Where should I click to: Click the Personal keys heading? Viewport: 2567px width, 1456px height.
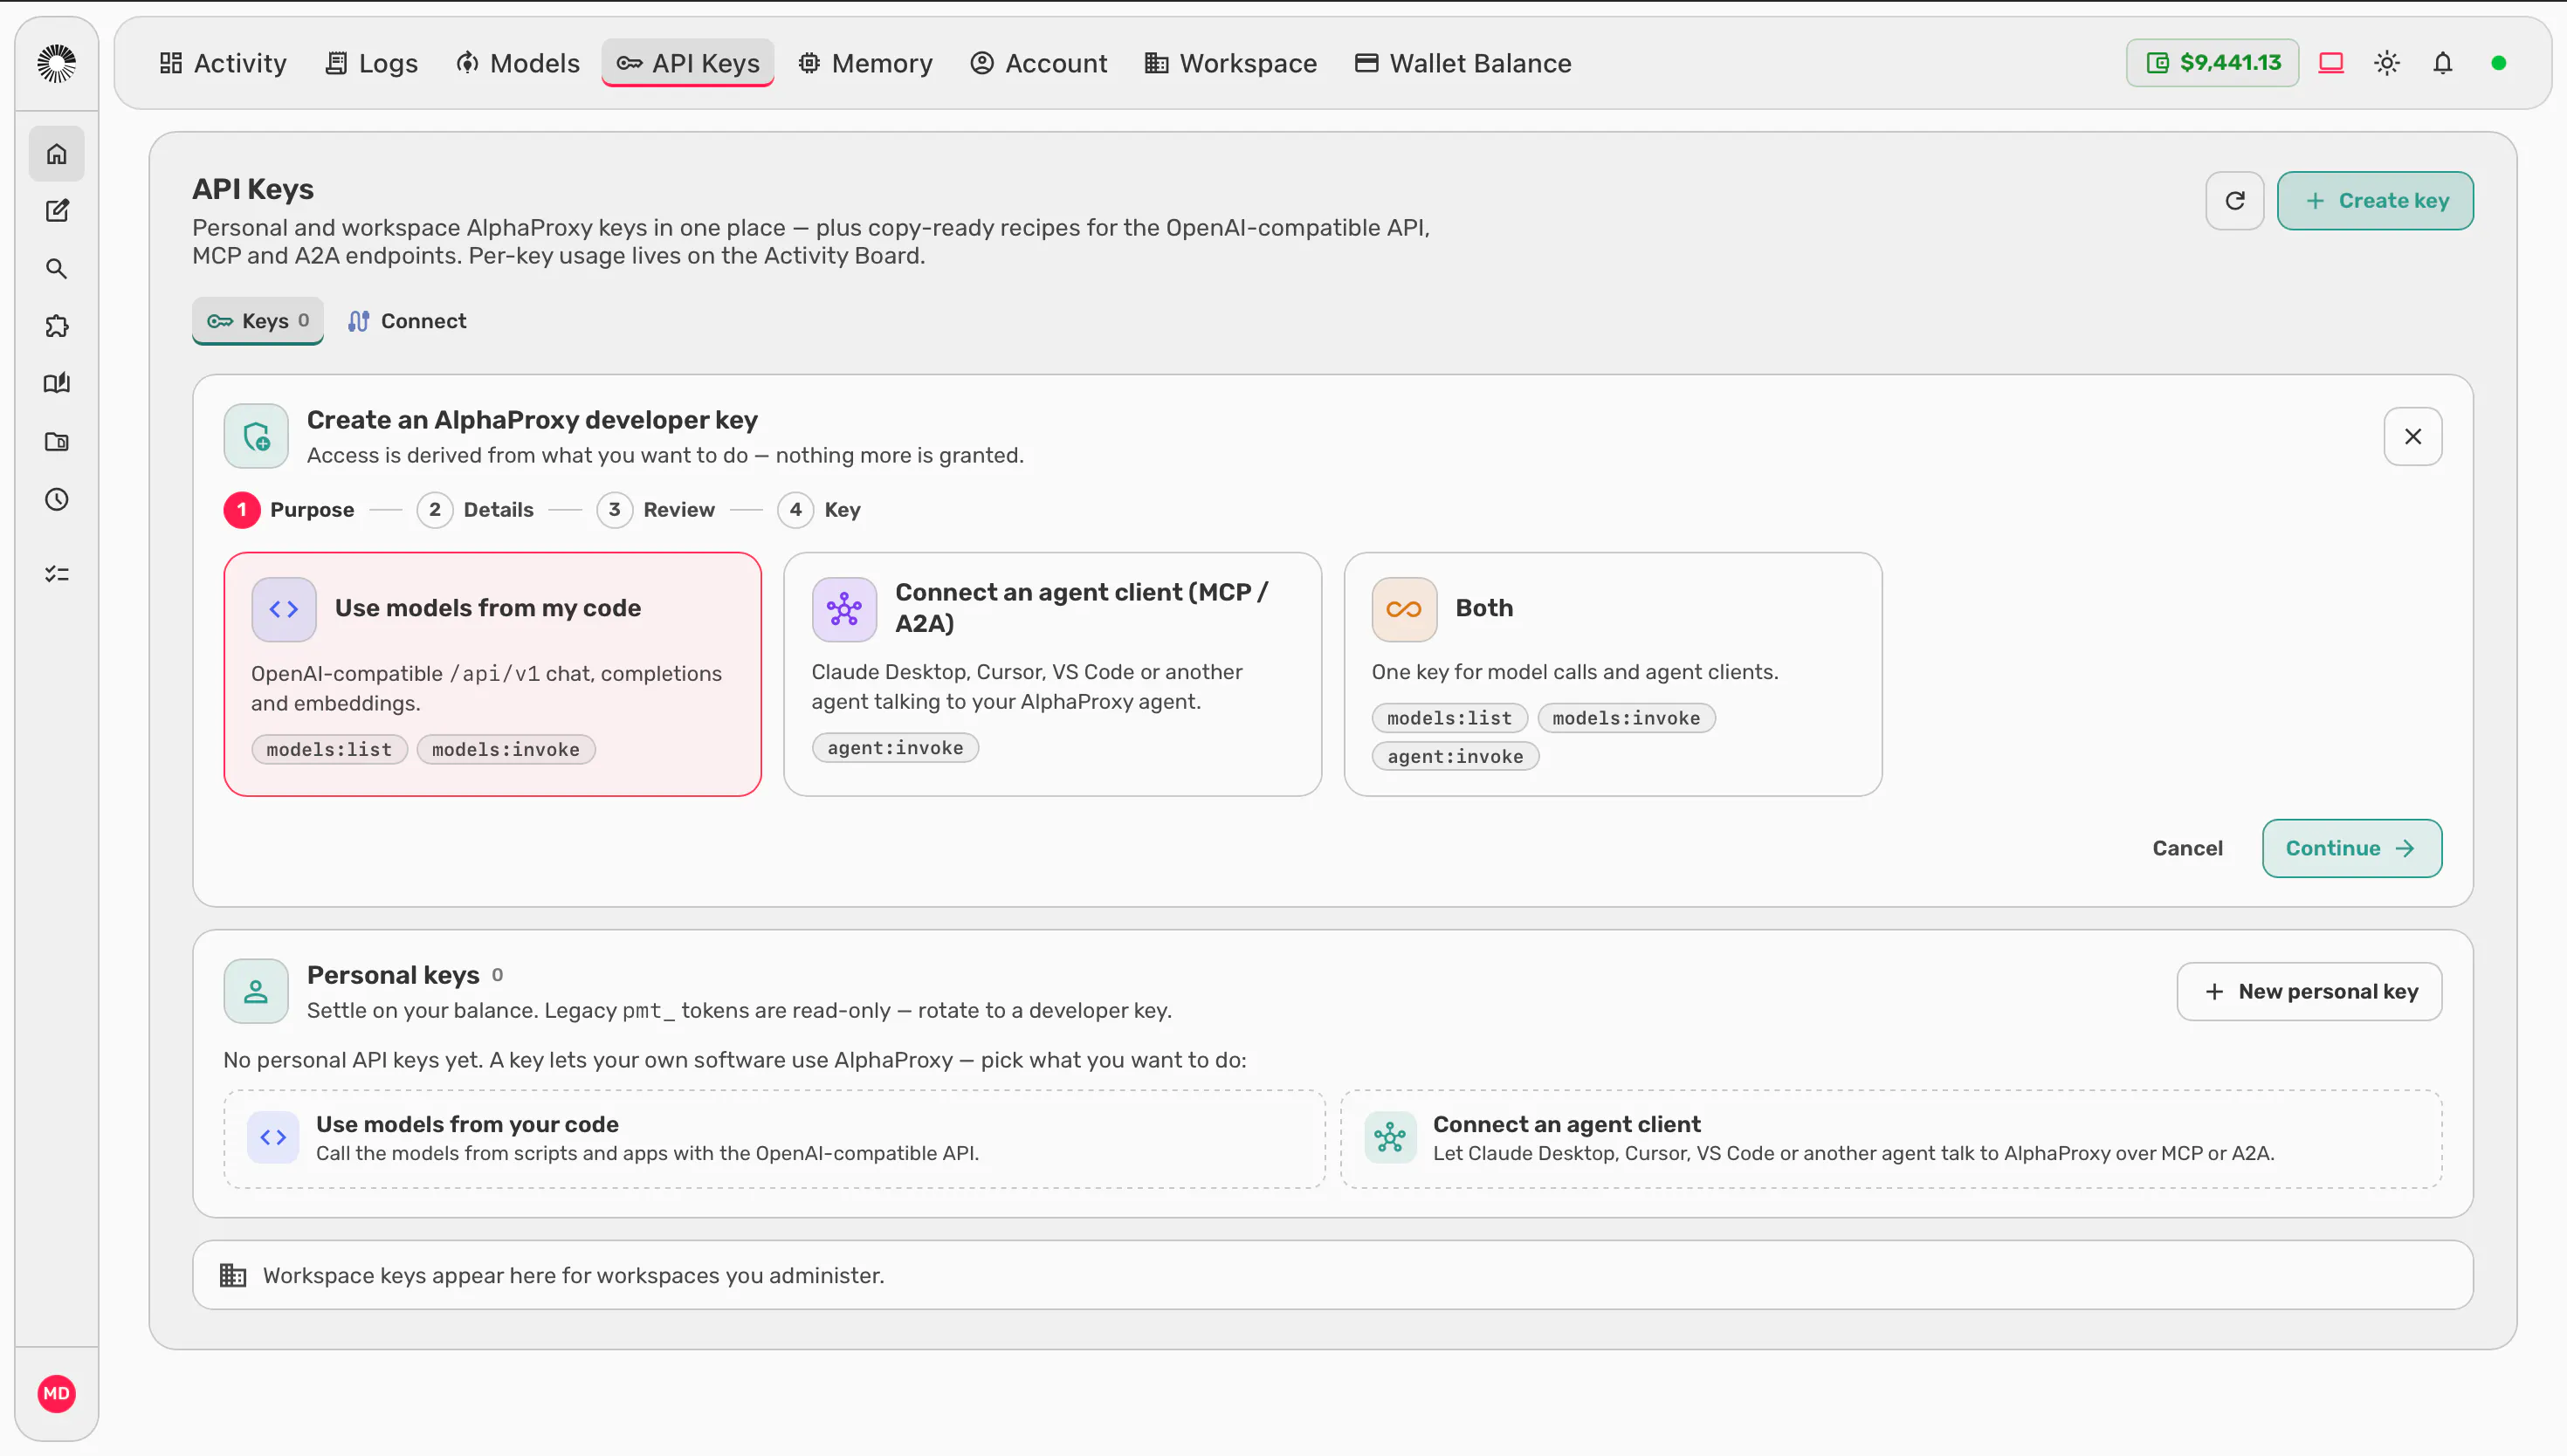393,974
